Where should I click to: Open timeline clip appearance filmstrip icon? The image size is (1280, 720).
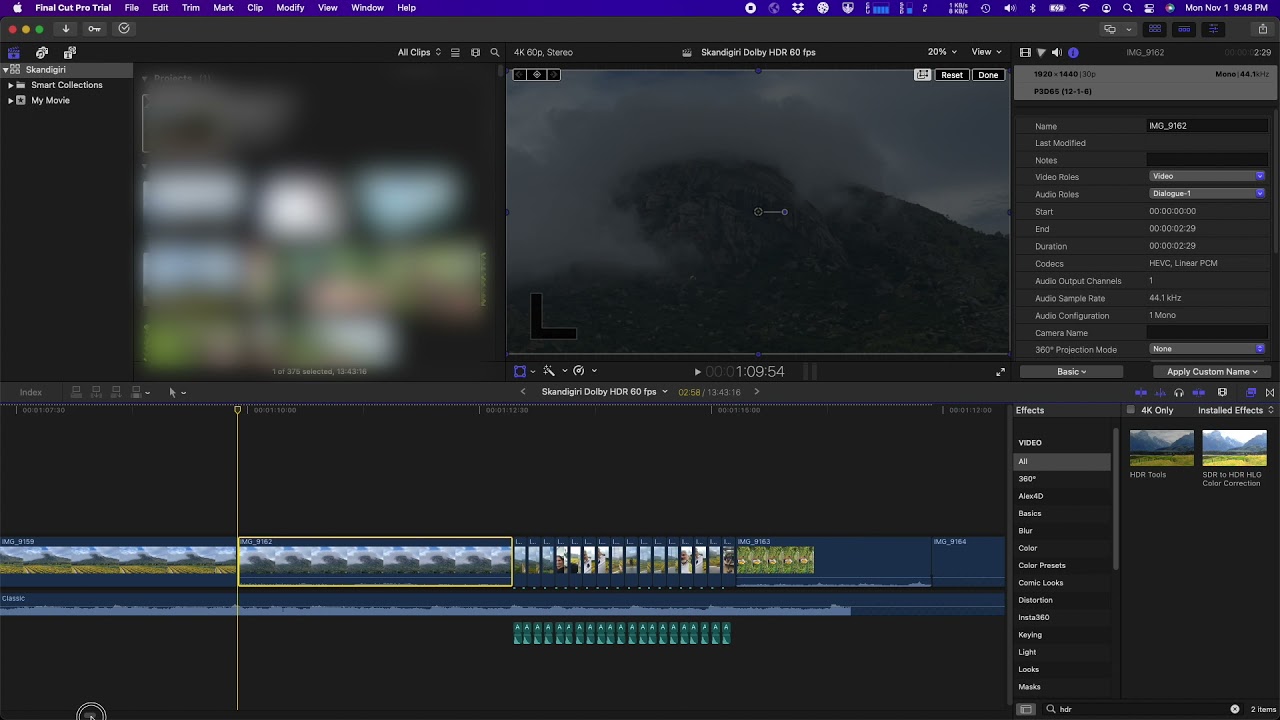pos(1222,393)
